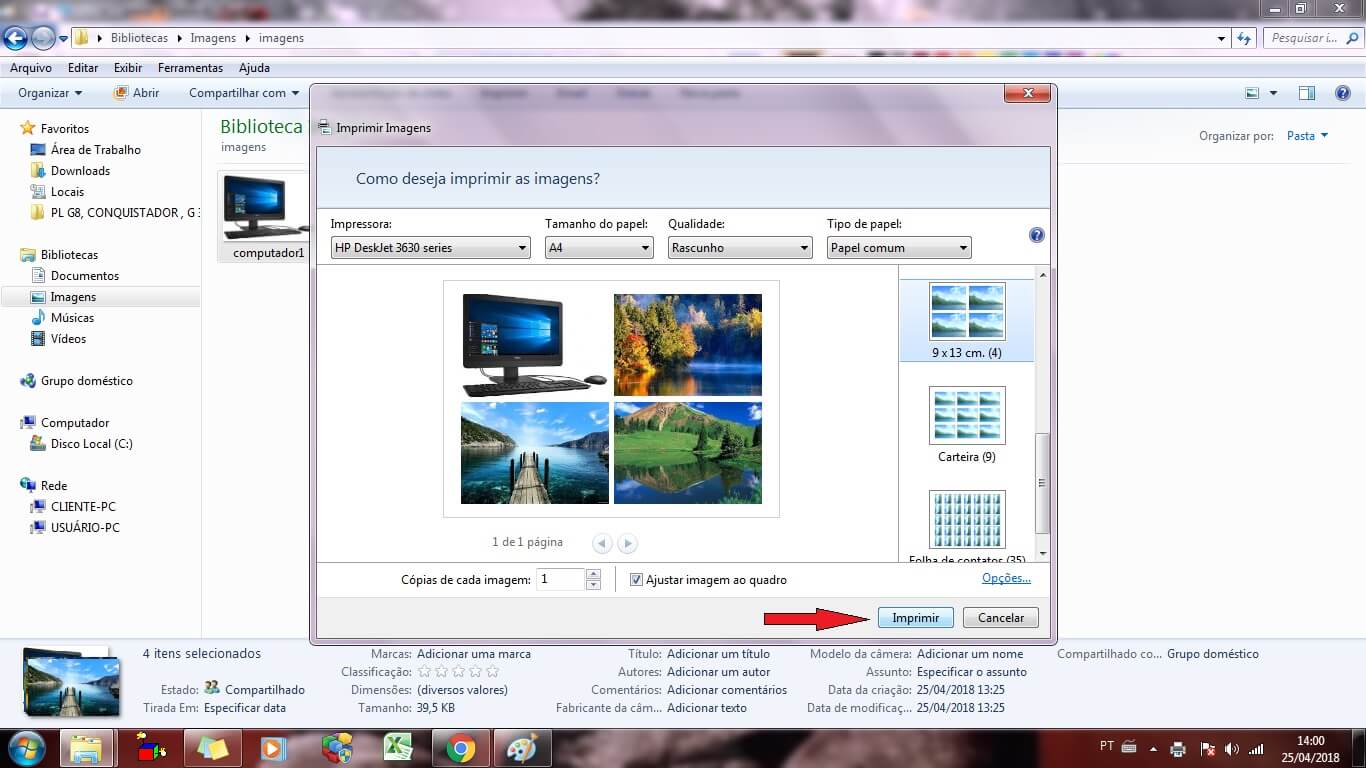This screenshot has height=768, width=1366.
Task: Expand the Tamanho do papel dropdown
Action: (599, 248)
